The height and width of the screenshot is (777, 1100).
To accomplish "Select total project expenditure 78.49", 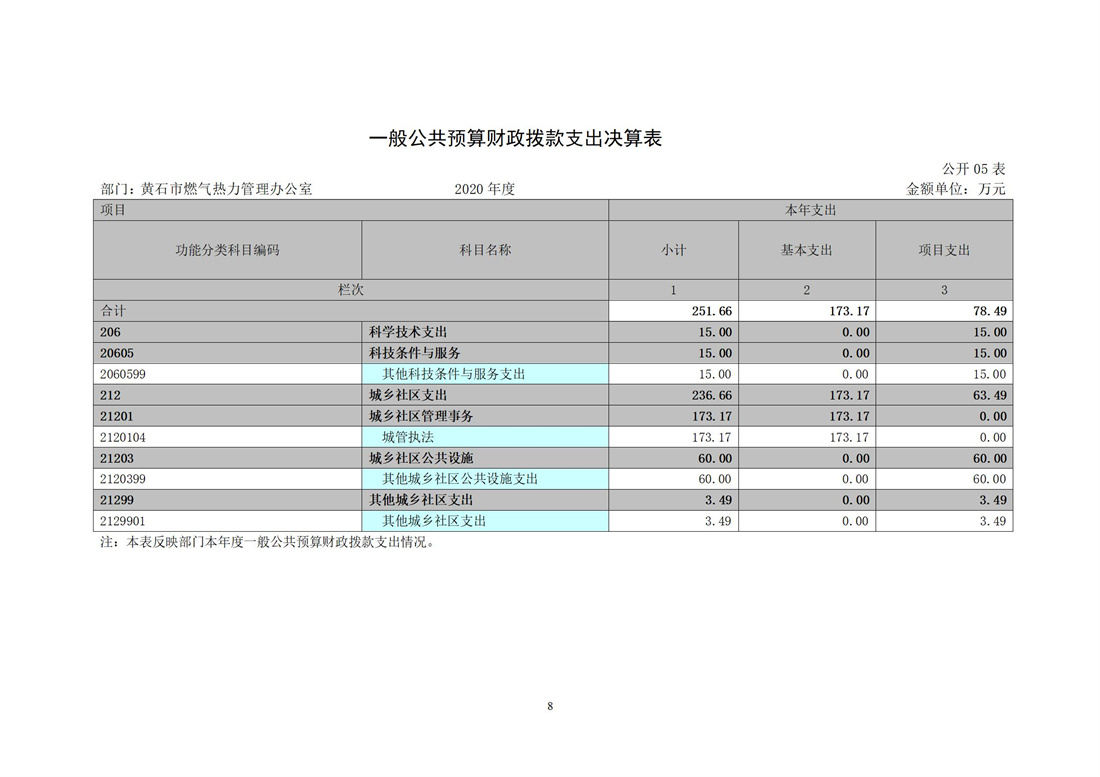I will [989, 311].
